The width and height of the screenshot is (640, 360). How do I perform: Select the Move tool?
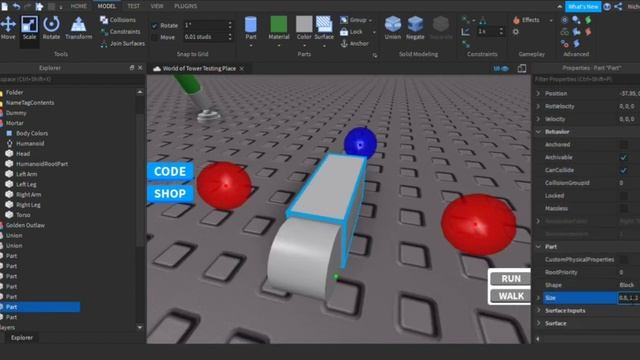pos(8,28)
